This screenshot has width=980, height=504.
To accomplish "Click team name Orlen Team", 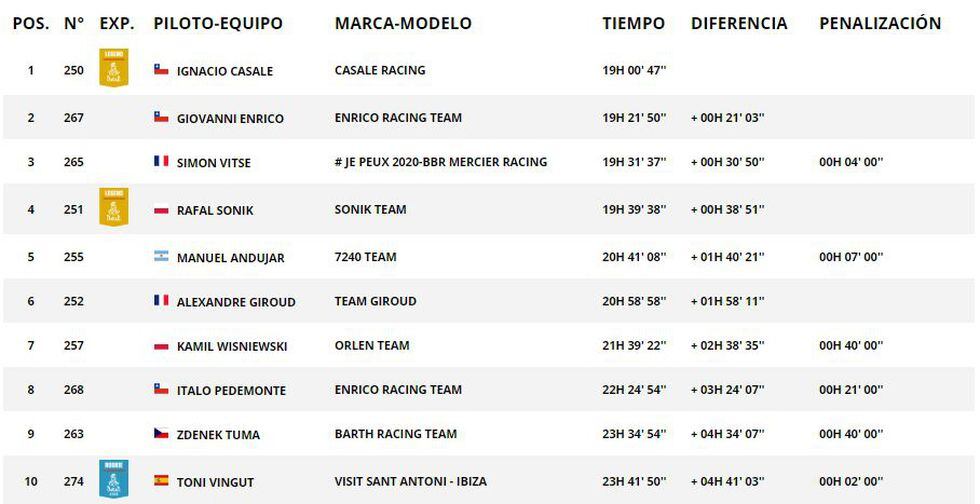I will tap(372, 346).
